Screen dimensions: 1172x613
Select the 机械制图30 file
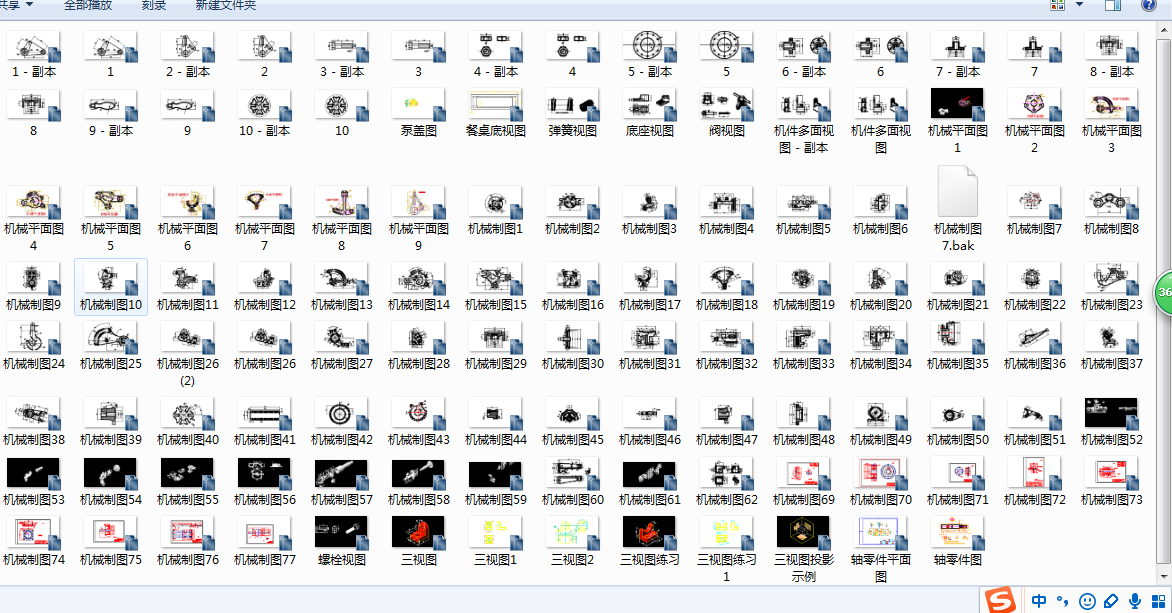coord(573,346)
